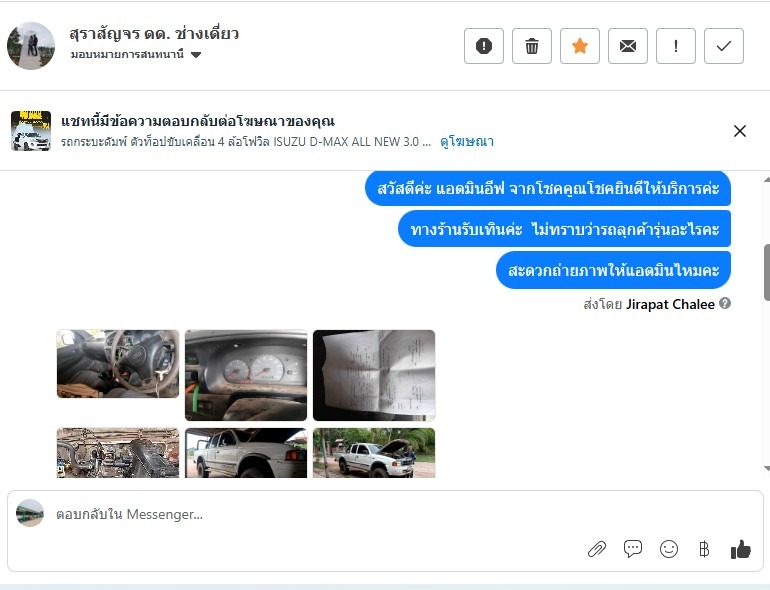Open the dashboard gauges photo
The image size is (770, 590).
point(246,375)
